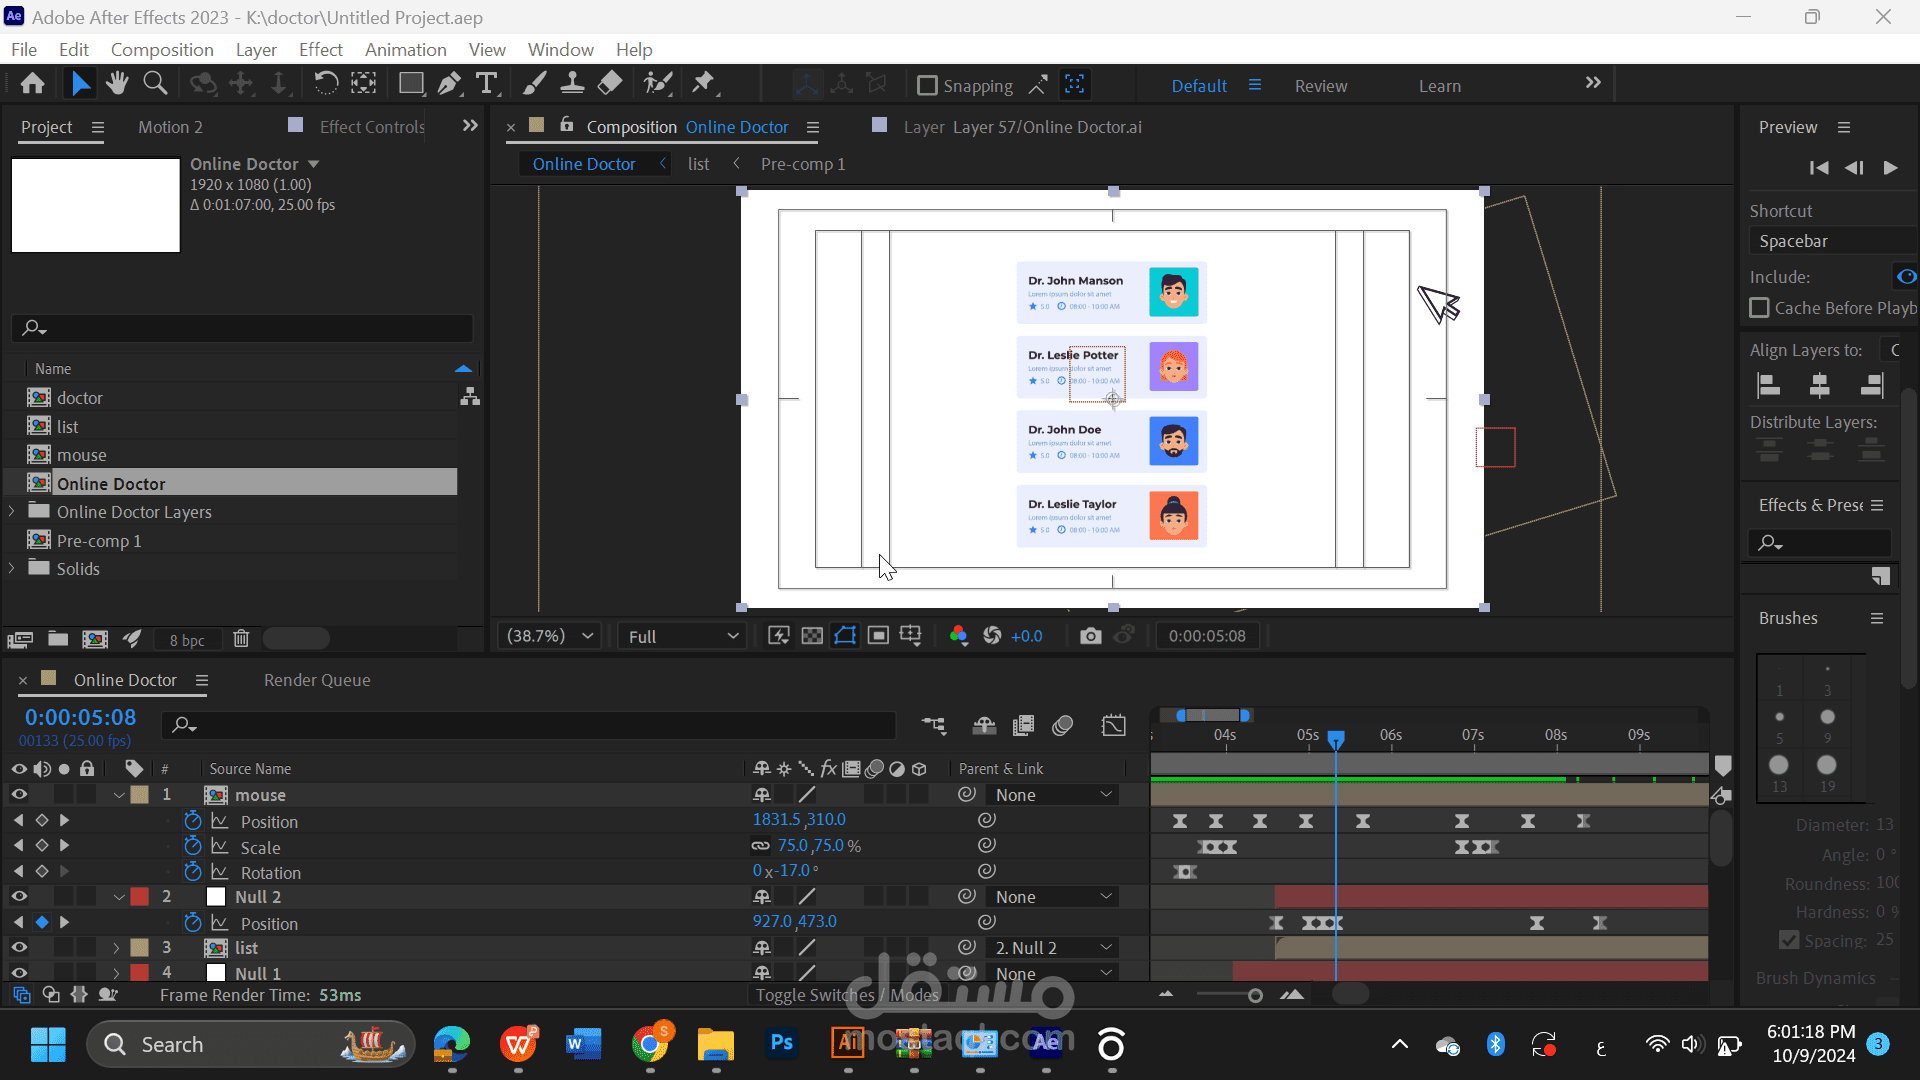Select the Puppet Pin tool
This screenshot has width=1920, height=1080.
pos(704,84)
